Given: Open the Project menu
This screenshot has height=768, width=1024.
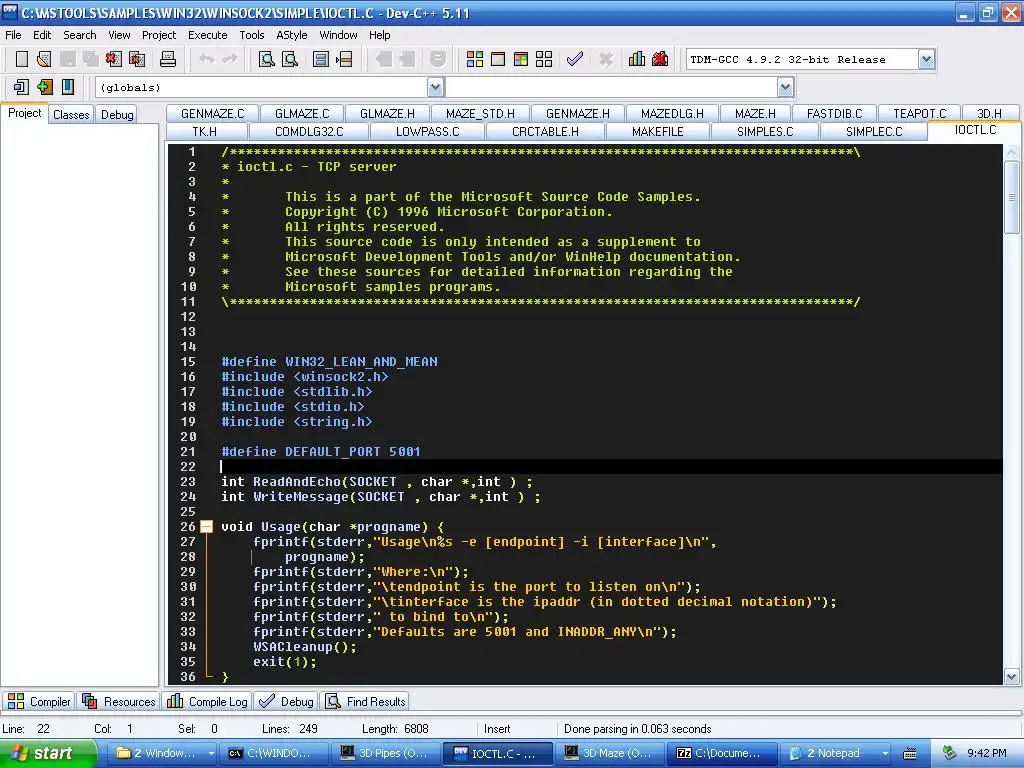Looking at the screenshot, I should tap(159, 35).
